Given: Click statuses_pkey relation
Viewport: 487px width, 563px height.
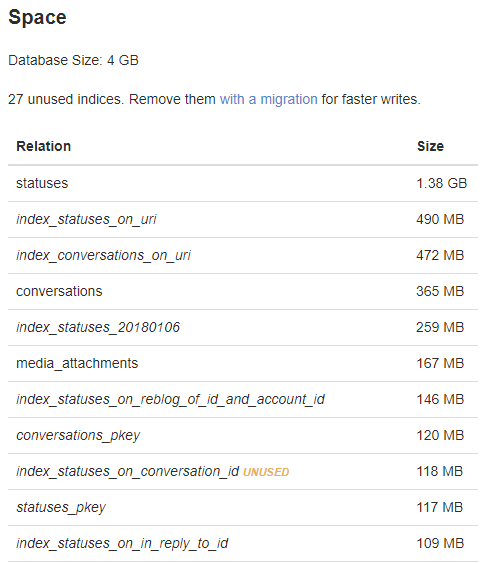Looking at the screenshot, I should pos(61,507).
